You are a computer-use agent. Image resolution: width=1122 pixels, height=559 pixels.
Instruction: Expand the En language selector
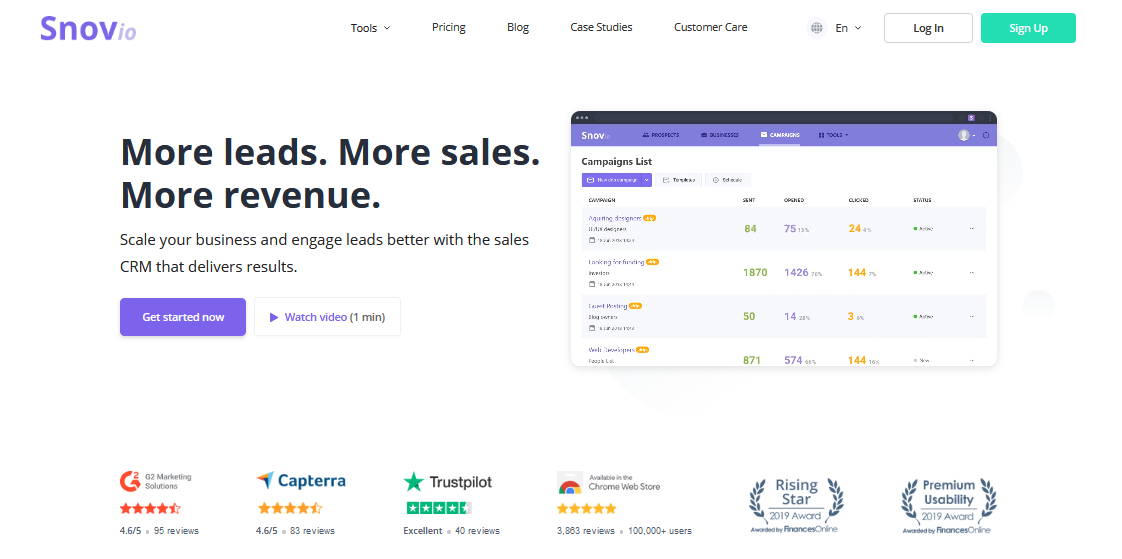click(849, 28)
